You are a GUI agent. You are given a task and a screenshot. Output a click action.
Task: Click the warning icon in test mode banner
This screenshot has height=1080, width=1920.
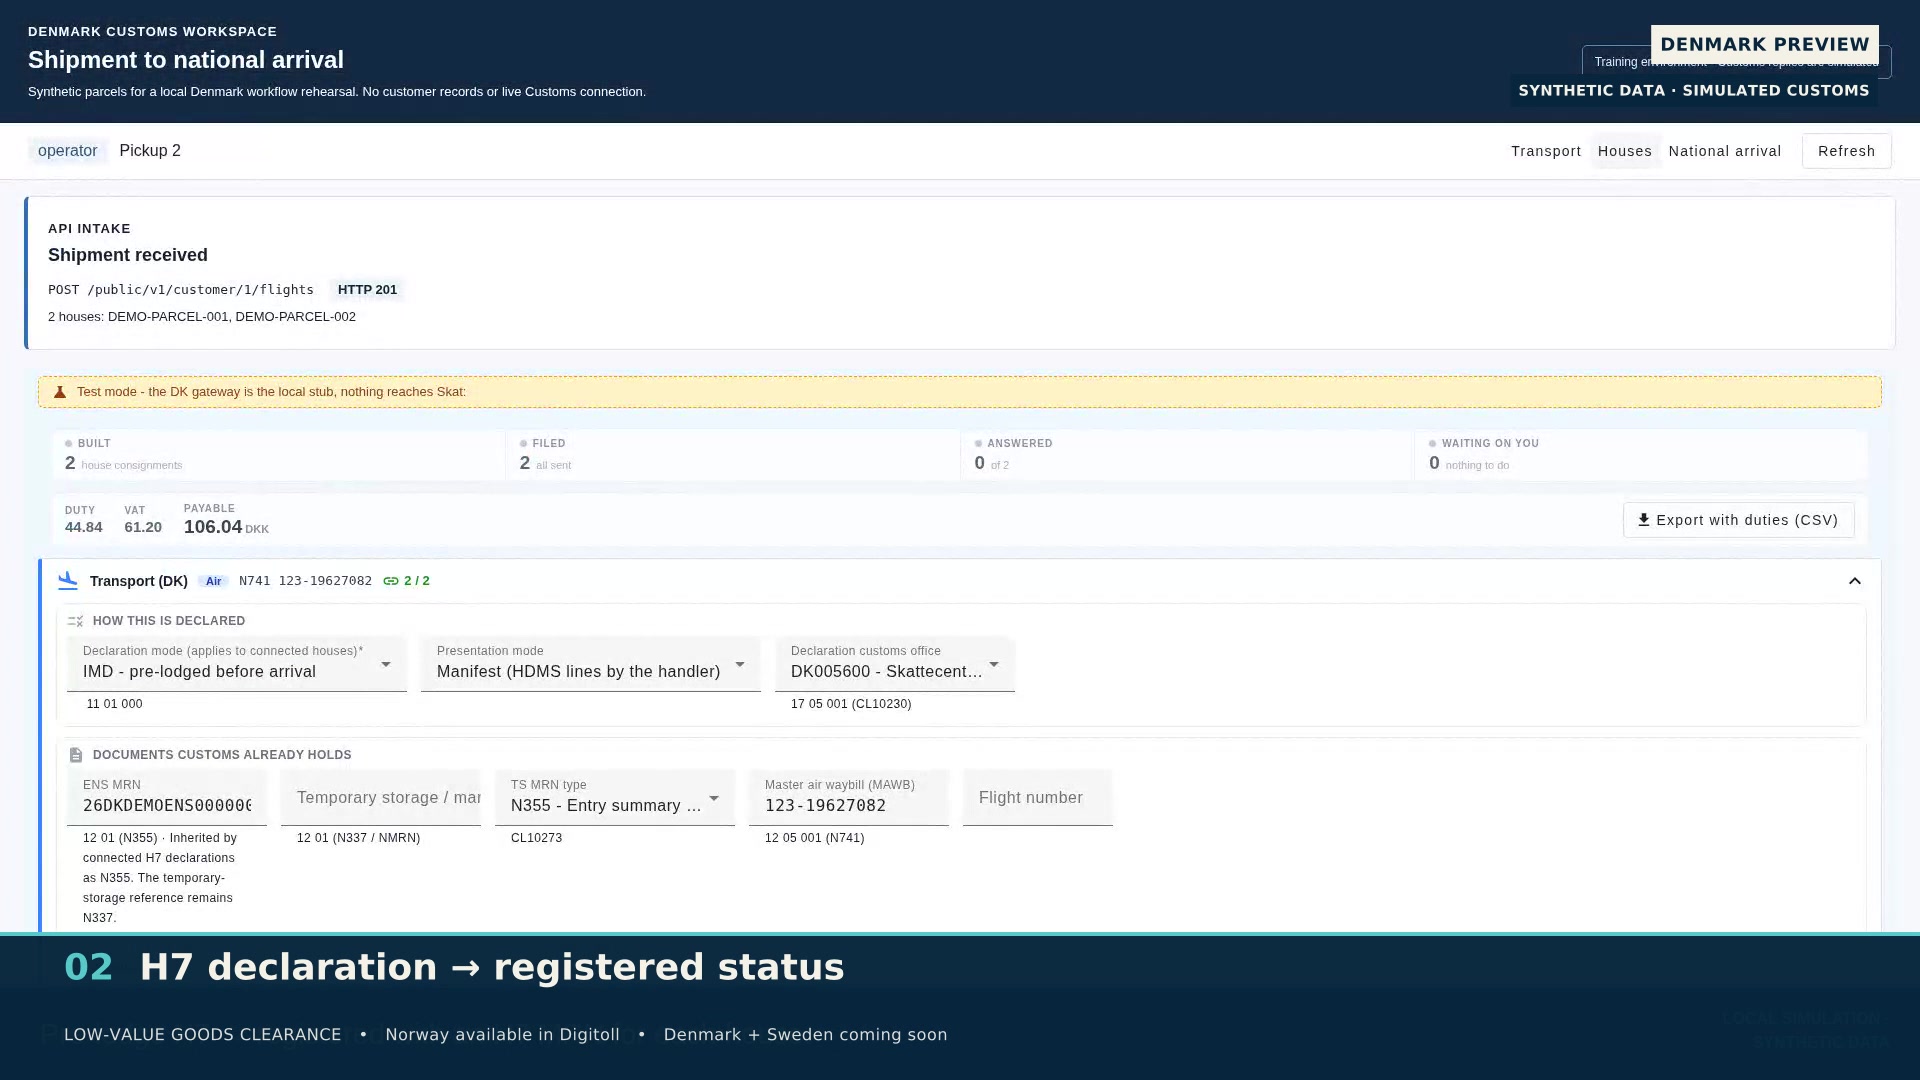[60, 392]
